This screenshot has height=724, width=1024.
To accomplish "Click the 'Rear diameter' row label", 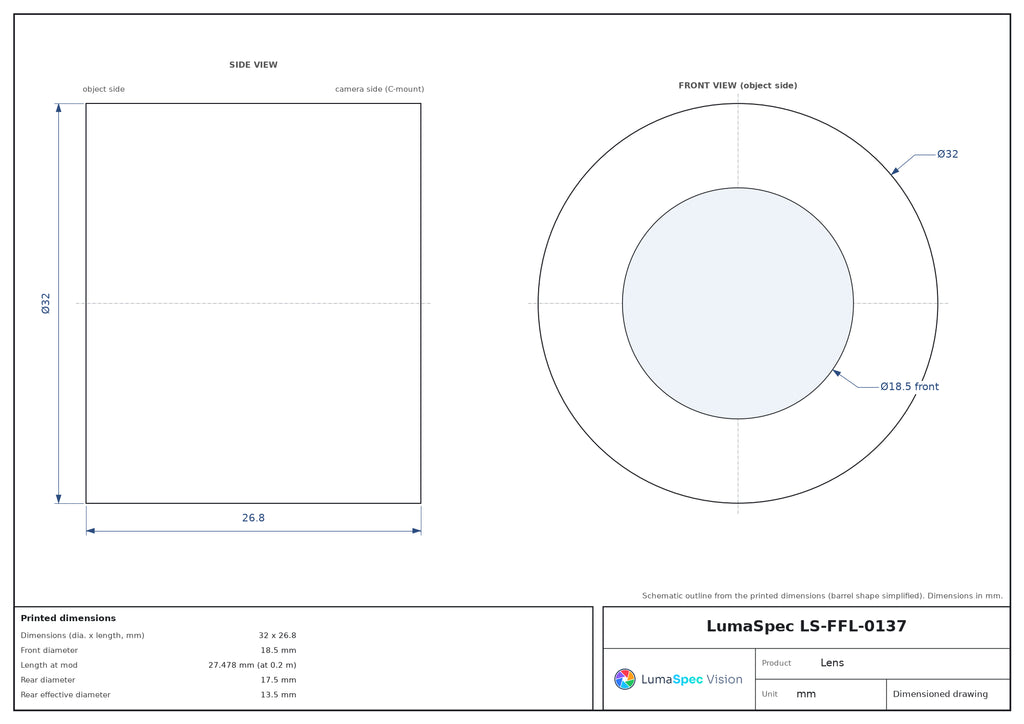I will [x=48, y=680].
